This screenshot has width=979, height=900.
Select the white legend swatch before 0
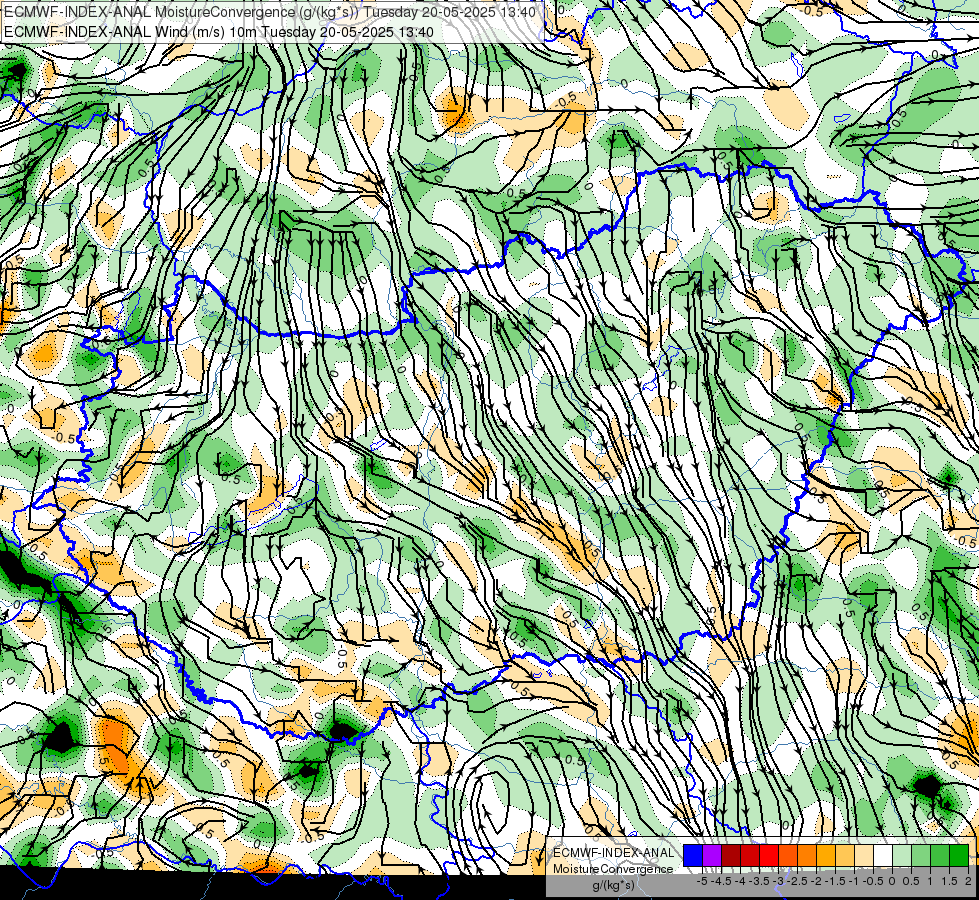[x=883, y=856]
